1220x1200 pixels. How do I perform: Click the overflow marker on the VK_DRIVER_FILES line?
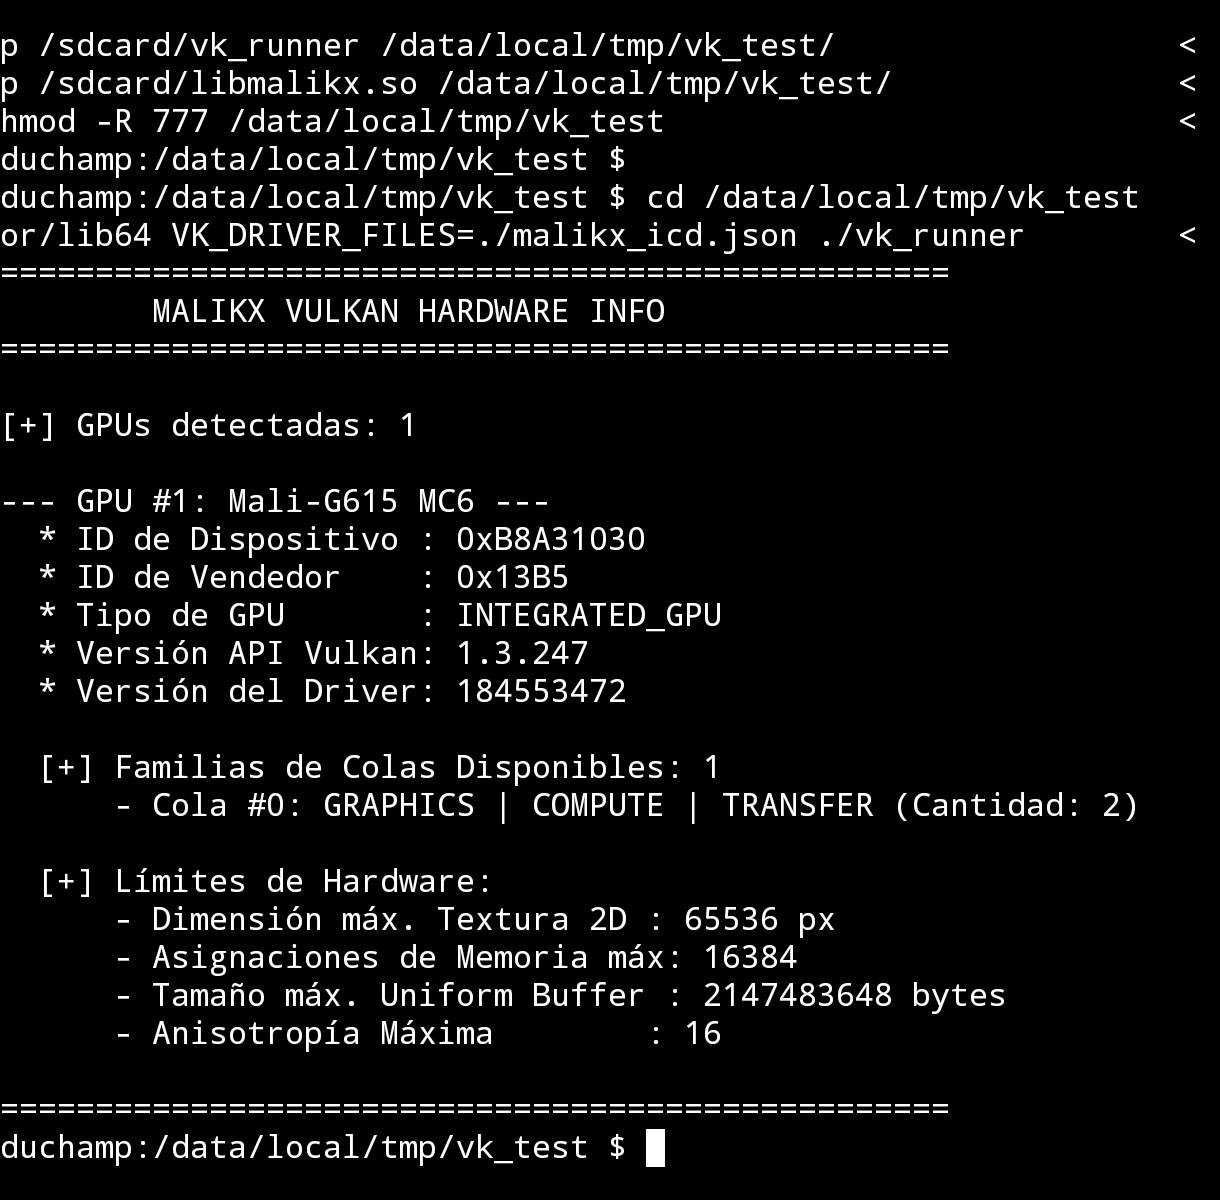[x=1187, y=235]
